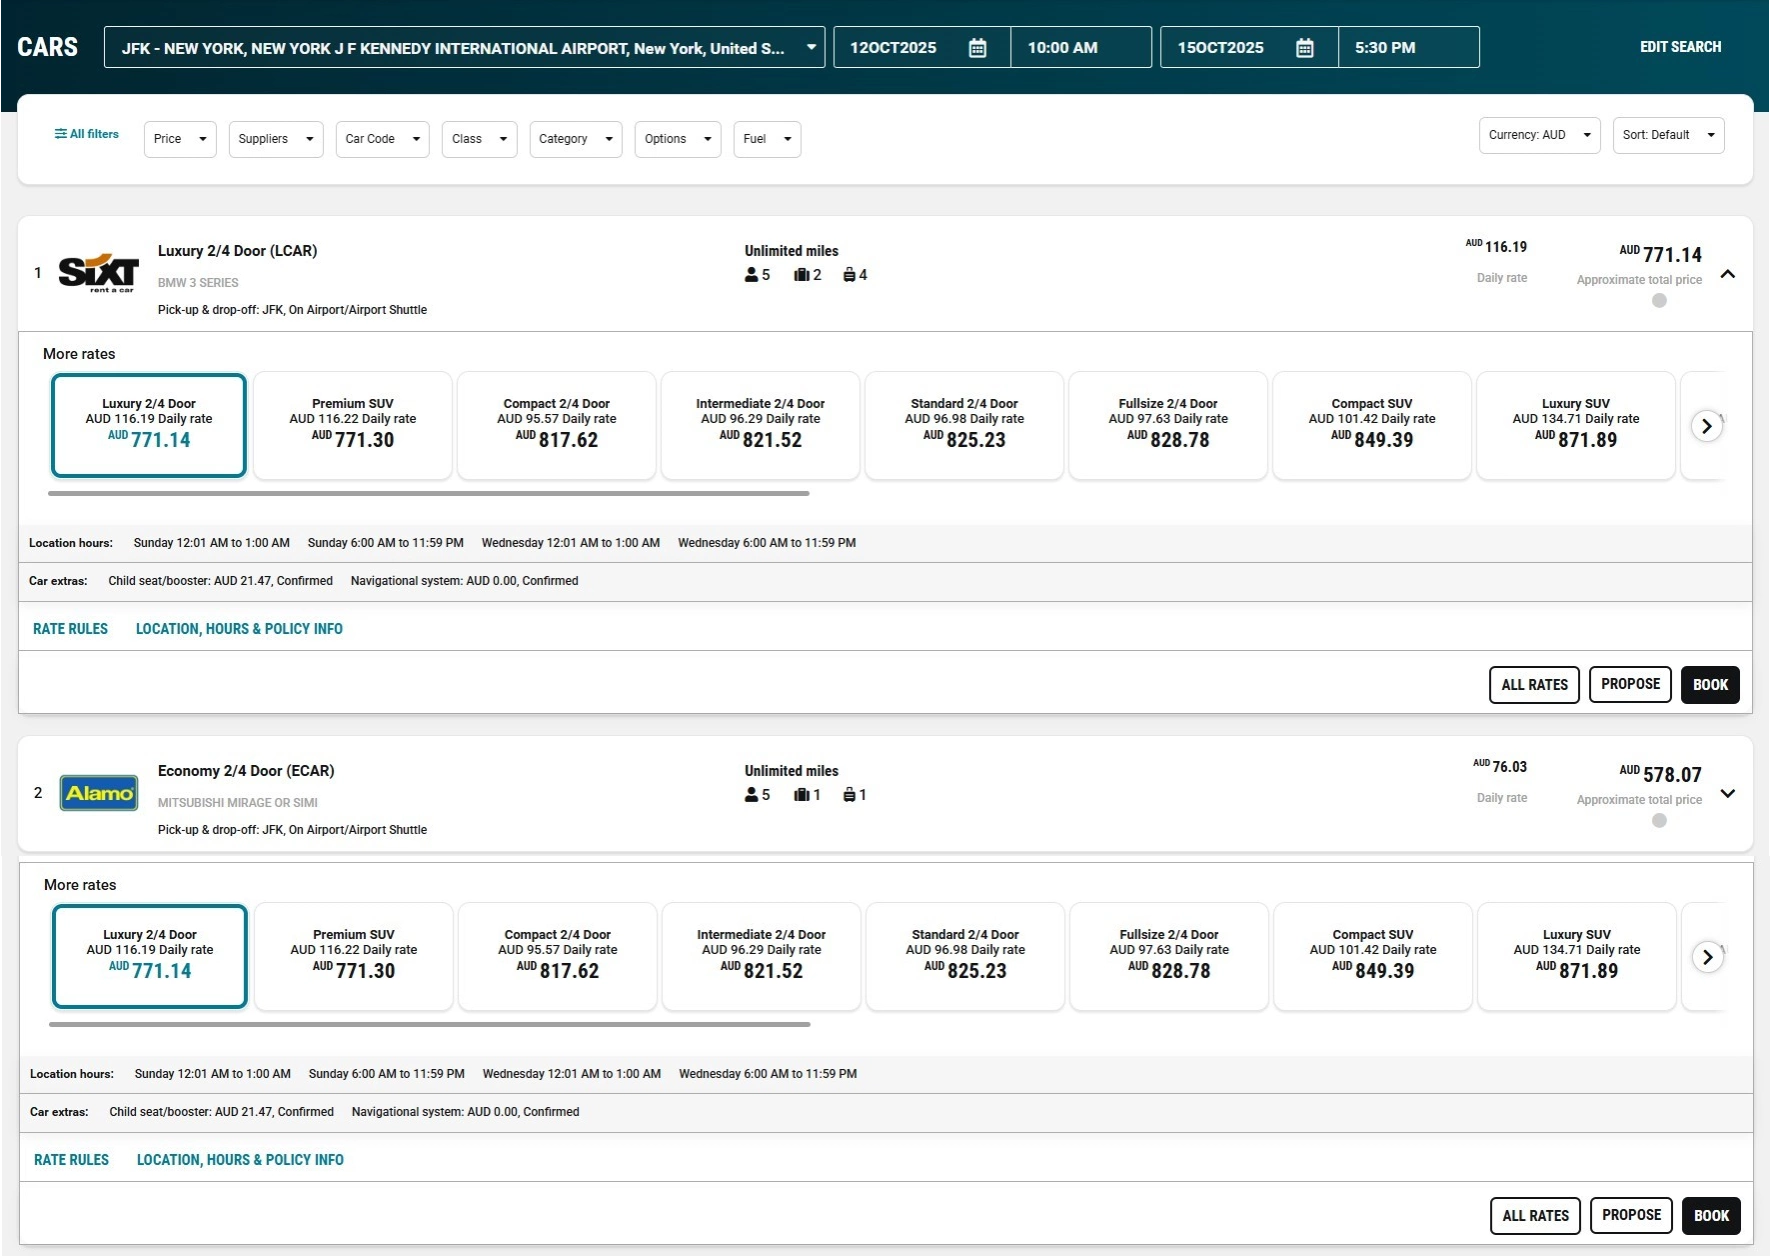Open RATE RULES for the Alamo listing

click(70, 1159)
